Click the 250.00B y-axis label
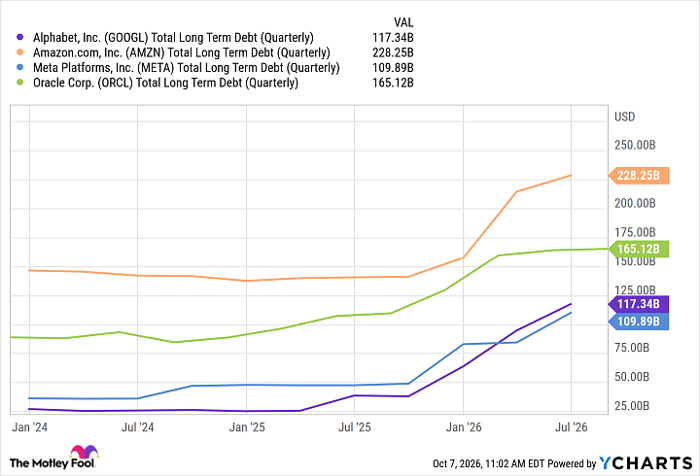The height and width of the screenshot is (476, 700). 635,145
